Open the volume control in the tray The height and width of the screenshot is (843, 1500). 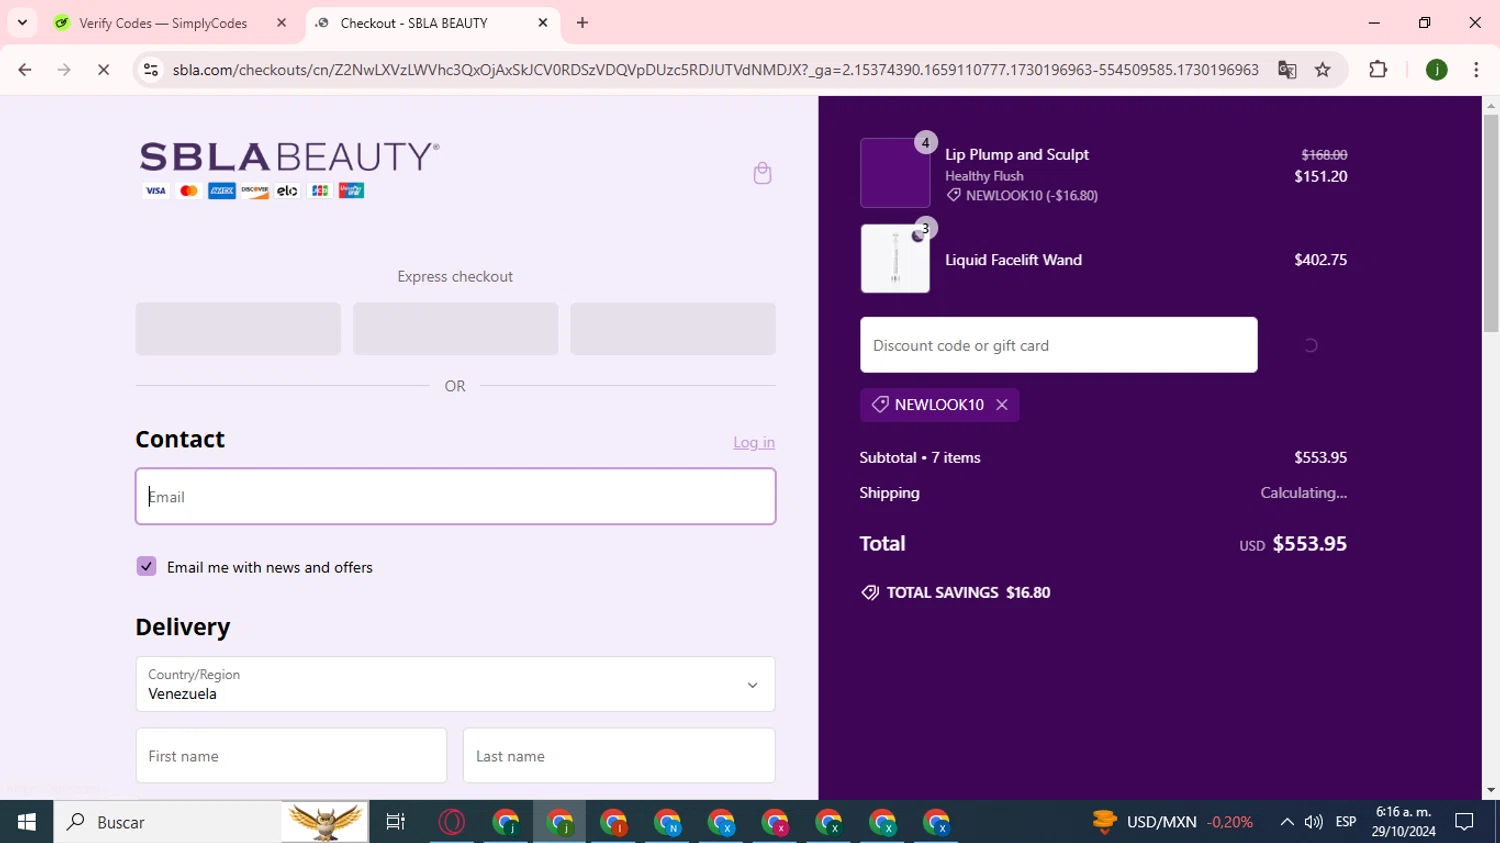1314,822
